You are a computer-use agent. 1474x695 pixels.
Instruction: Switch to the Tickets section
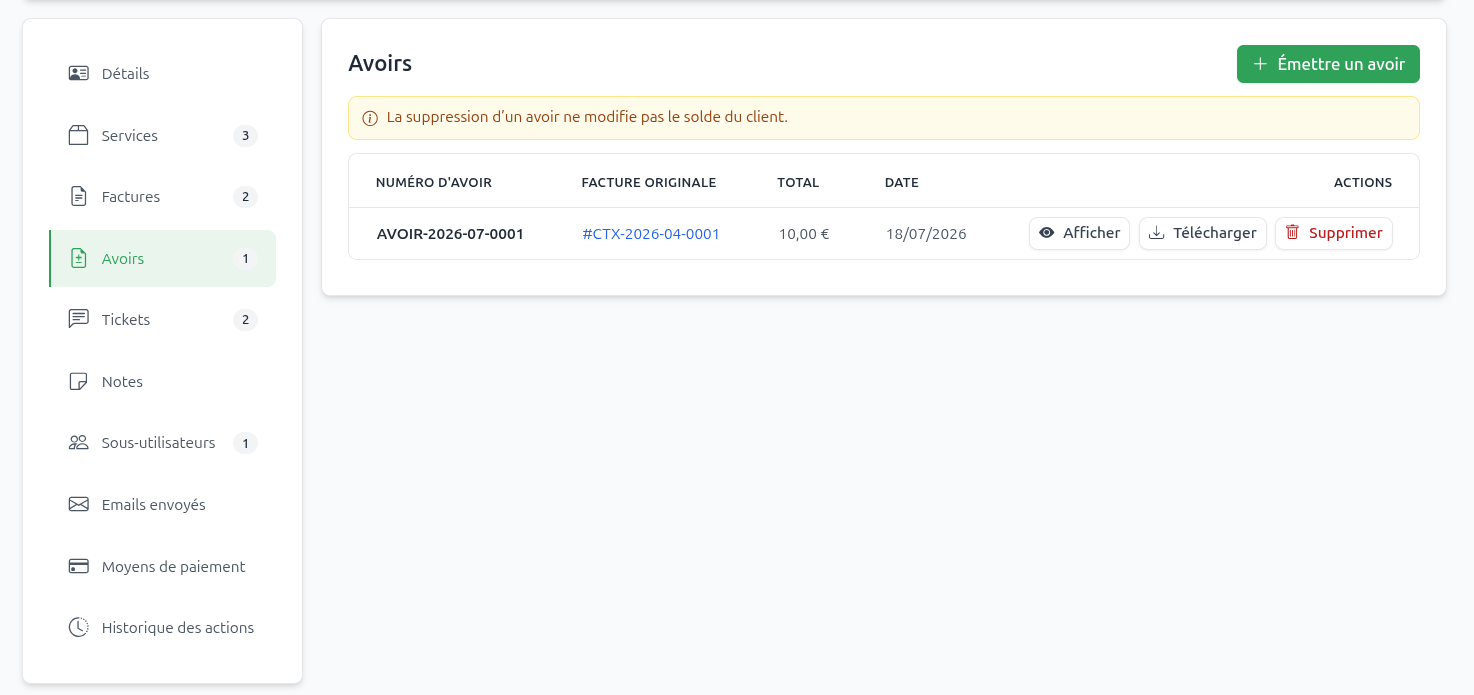tap(162, 320)
